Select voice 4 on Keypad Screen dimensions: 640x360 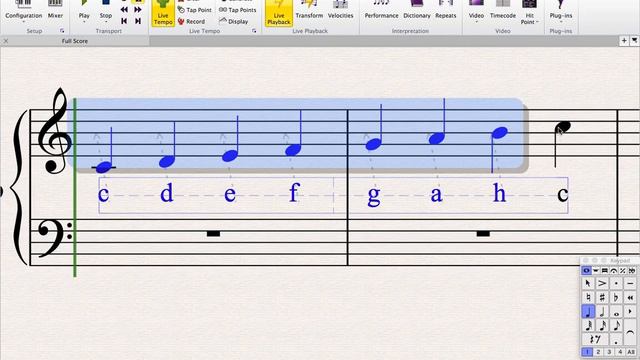[620, 351]
